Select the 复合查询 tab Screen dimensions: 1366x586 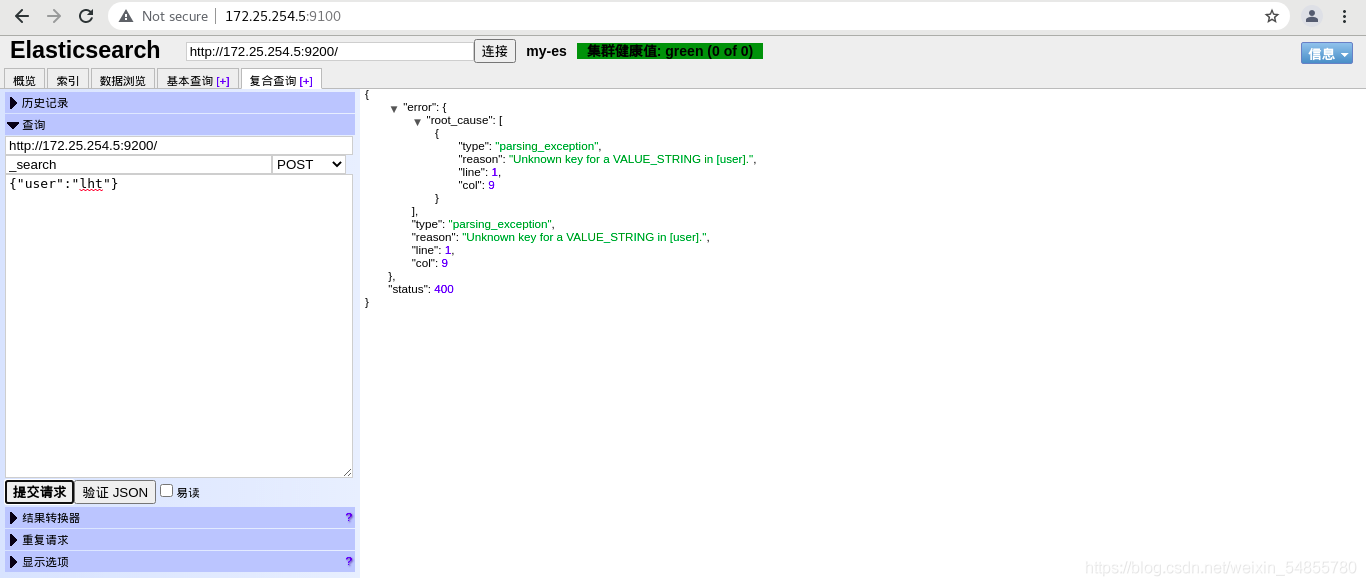[x=281, y=80]
